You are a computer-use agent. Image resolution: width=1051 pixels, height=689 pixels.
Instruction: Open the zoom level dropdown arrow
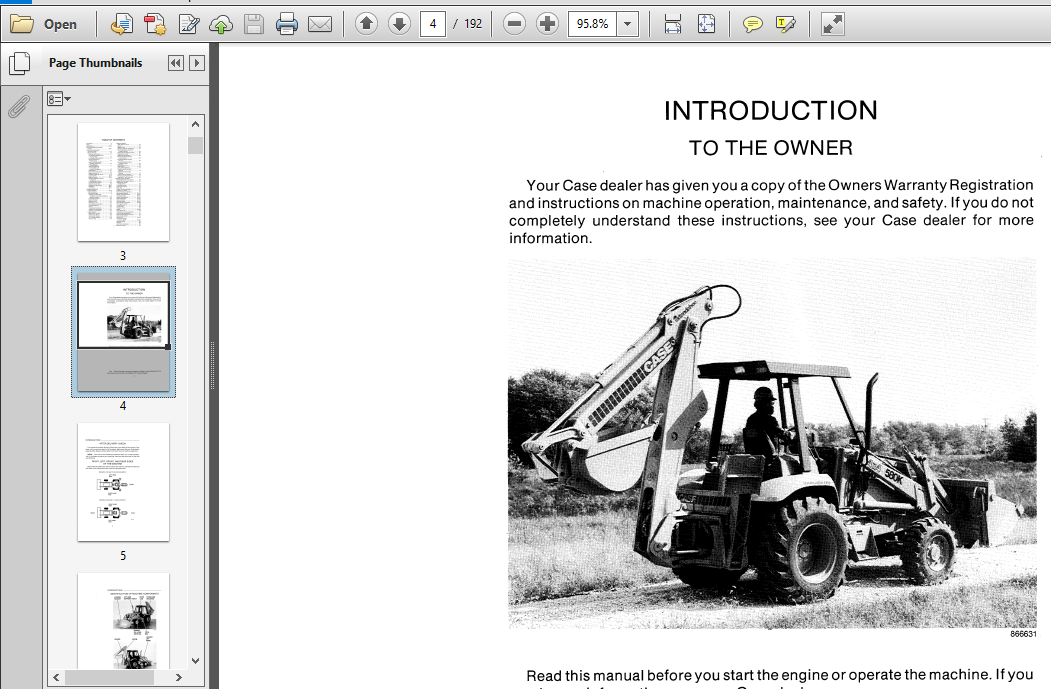point(627,24)
